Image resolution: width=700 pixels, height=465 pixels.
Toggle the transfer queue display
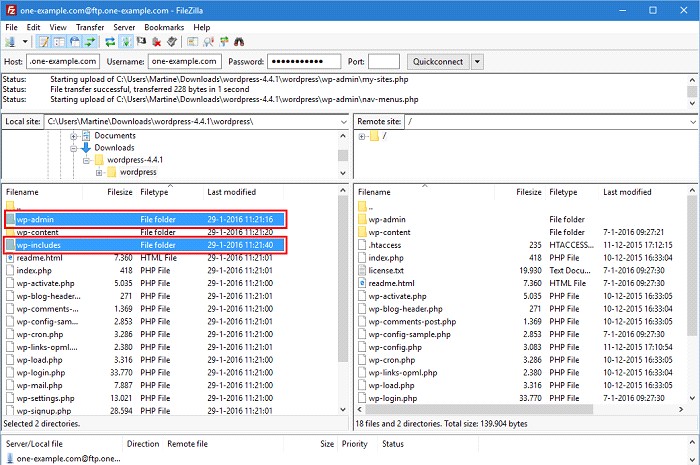90,42
